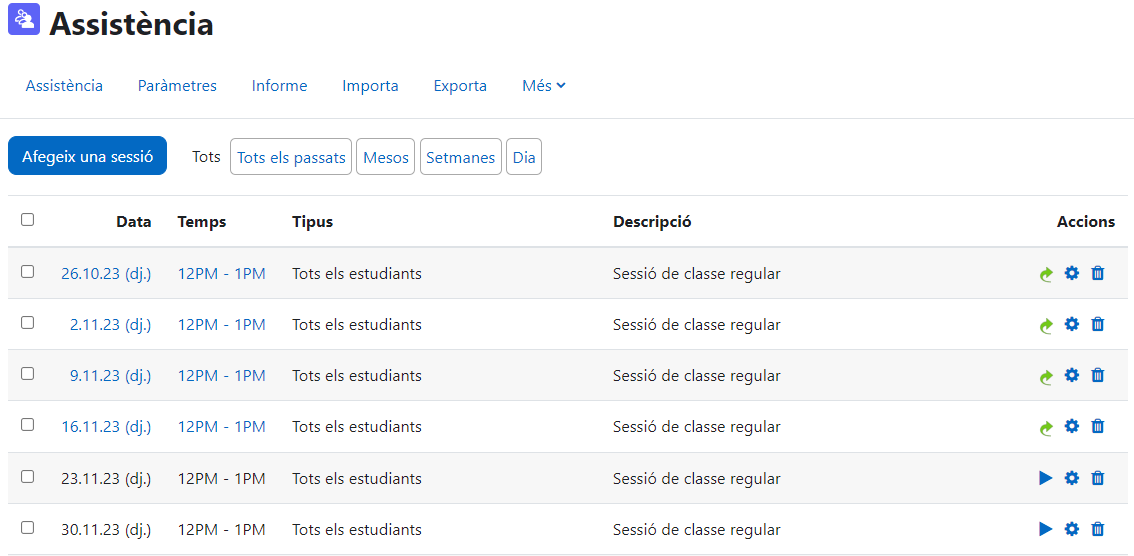Take attendance for 23.11.23 session (play icon)

(x=1046, y=478)
